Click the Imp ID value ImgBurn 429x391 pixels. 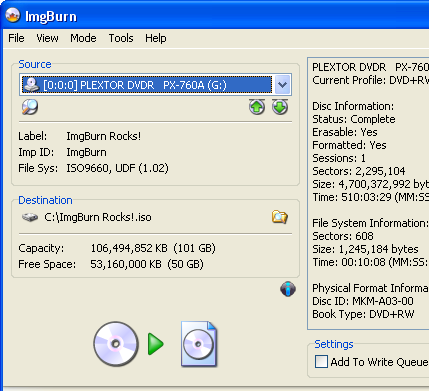(x=86, y=152)
